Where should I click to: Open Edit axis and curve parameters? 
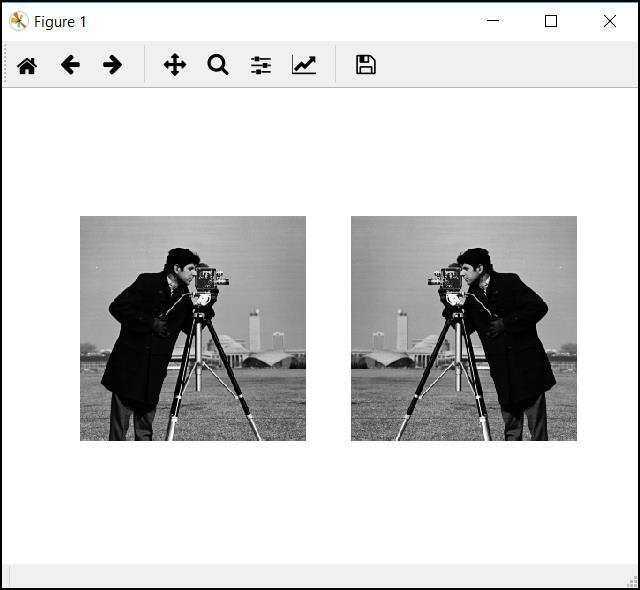[304, 65]
